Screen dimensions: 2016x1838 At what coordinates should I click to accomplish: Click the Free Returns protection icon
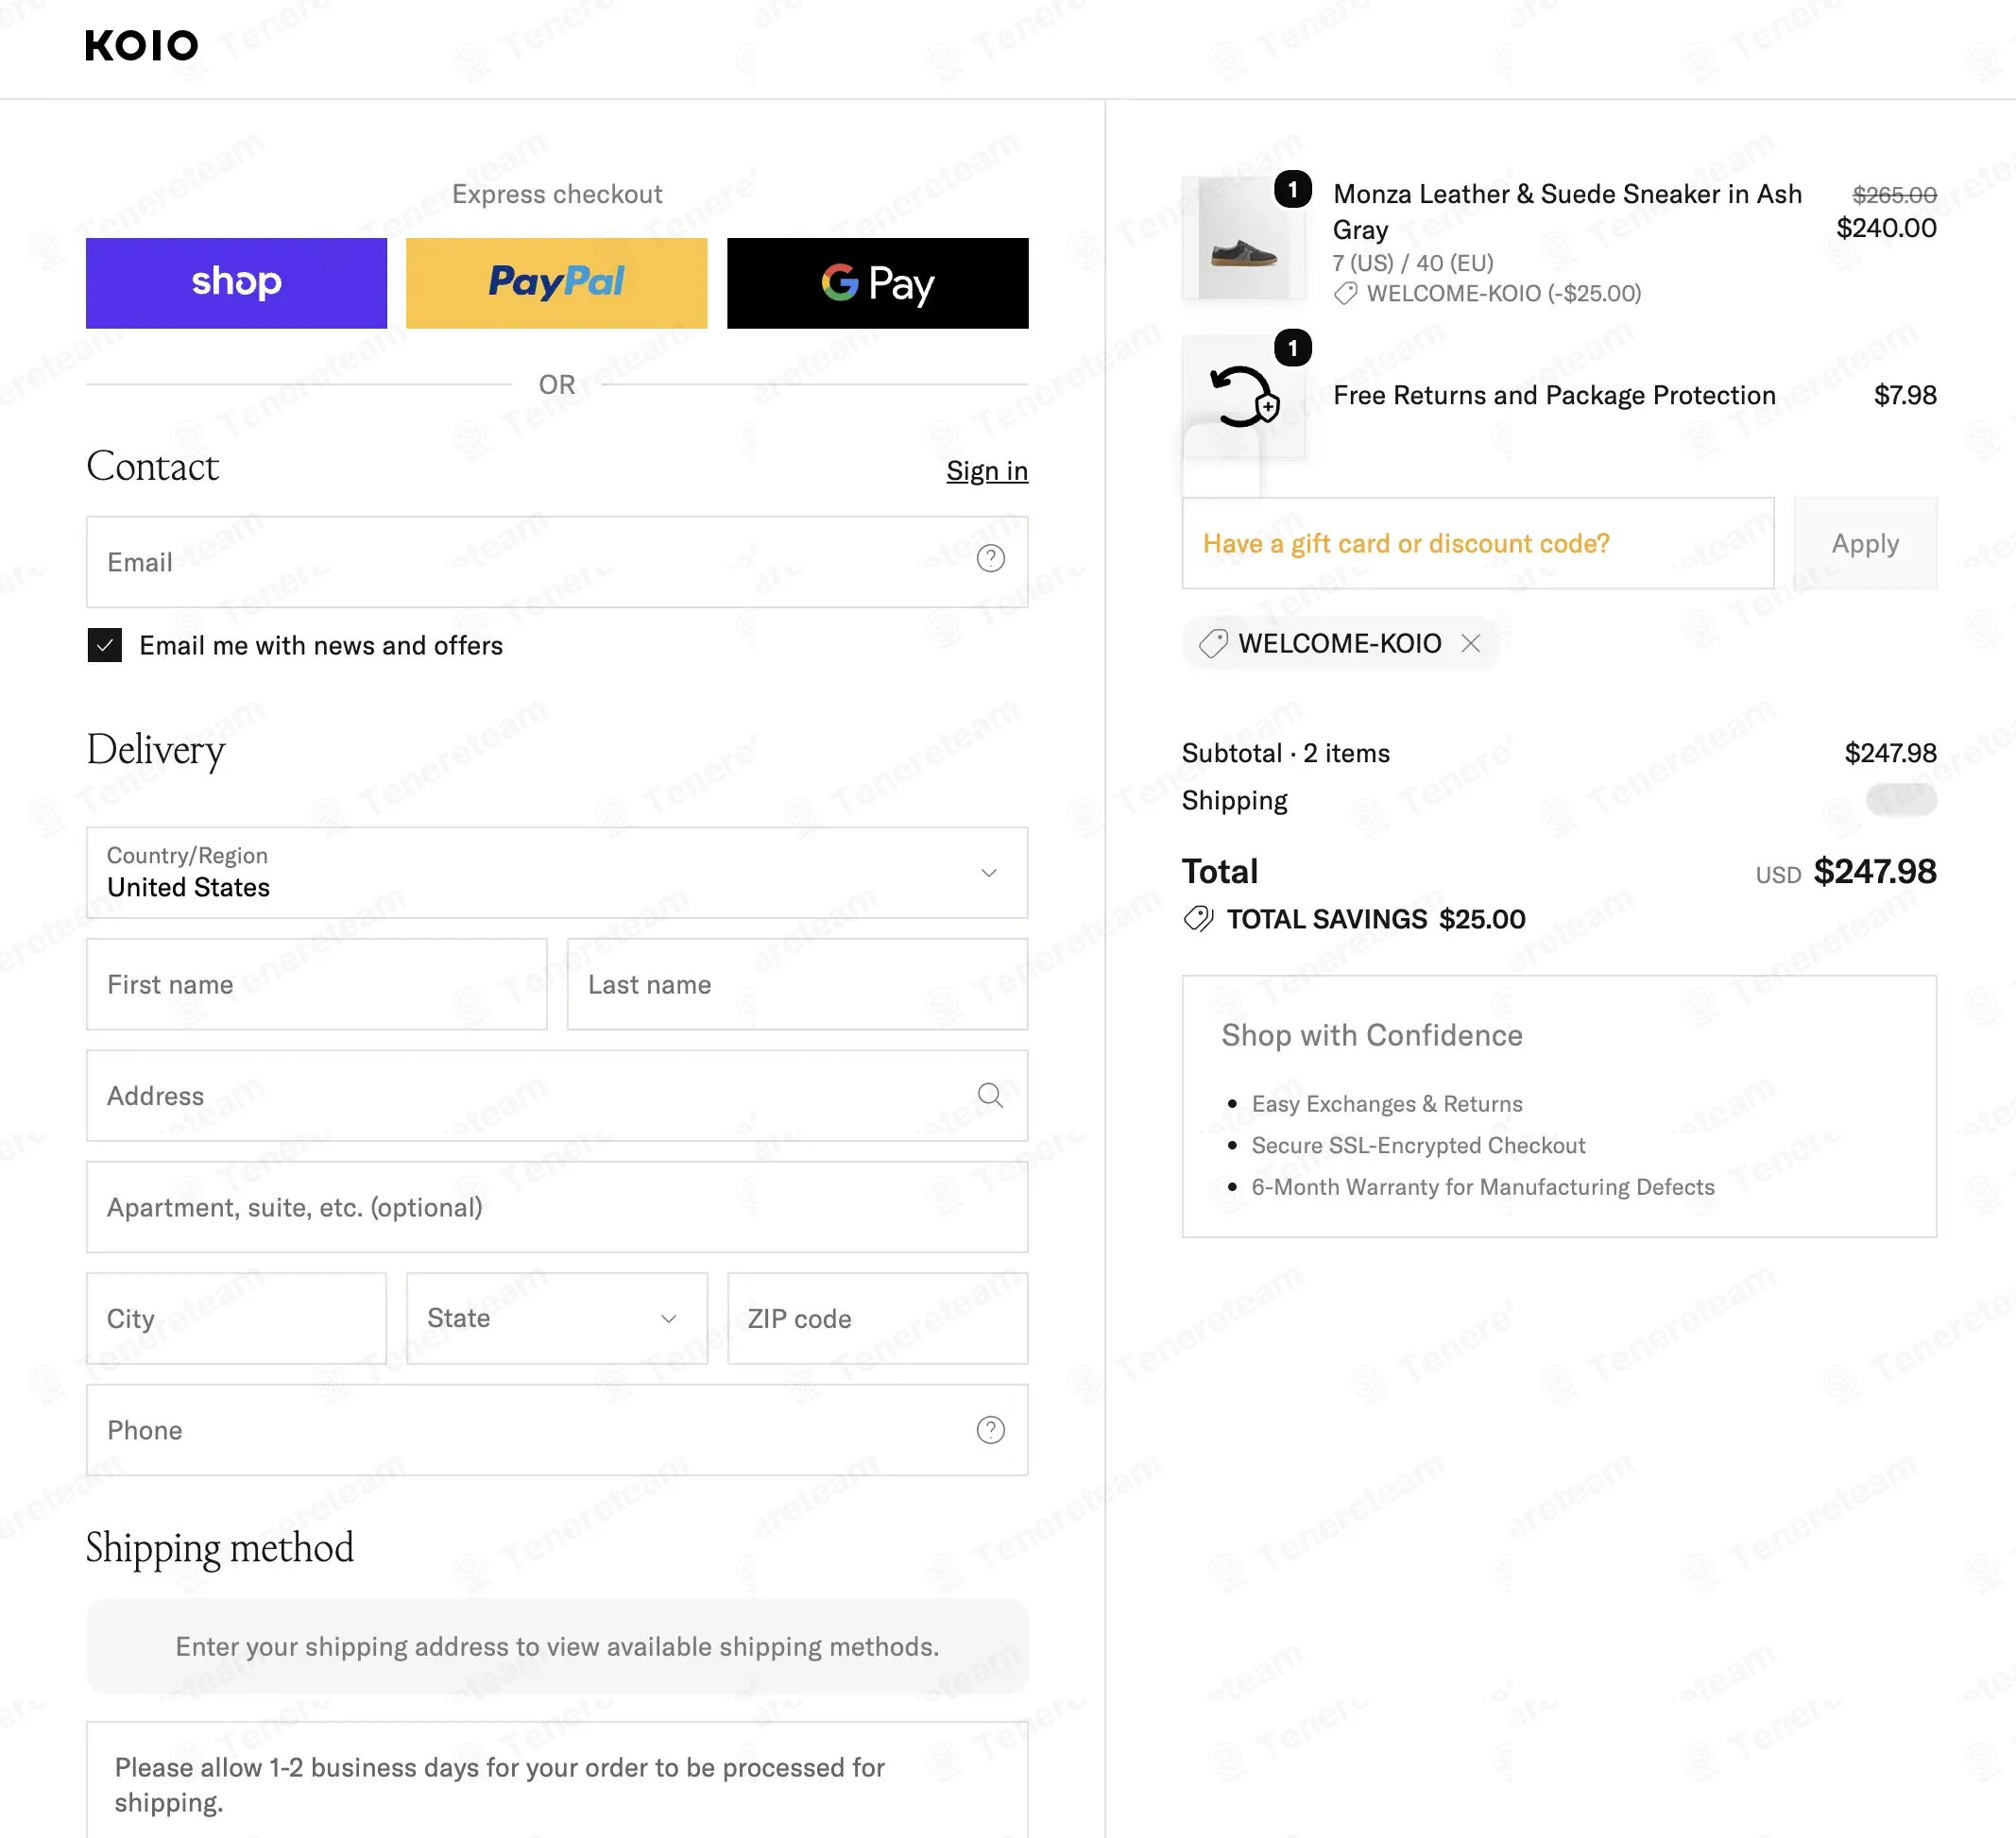1243,397
